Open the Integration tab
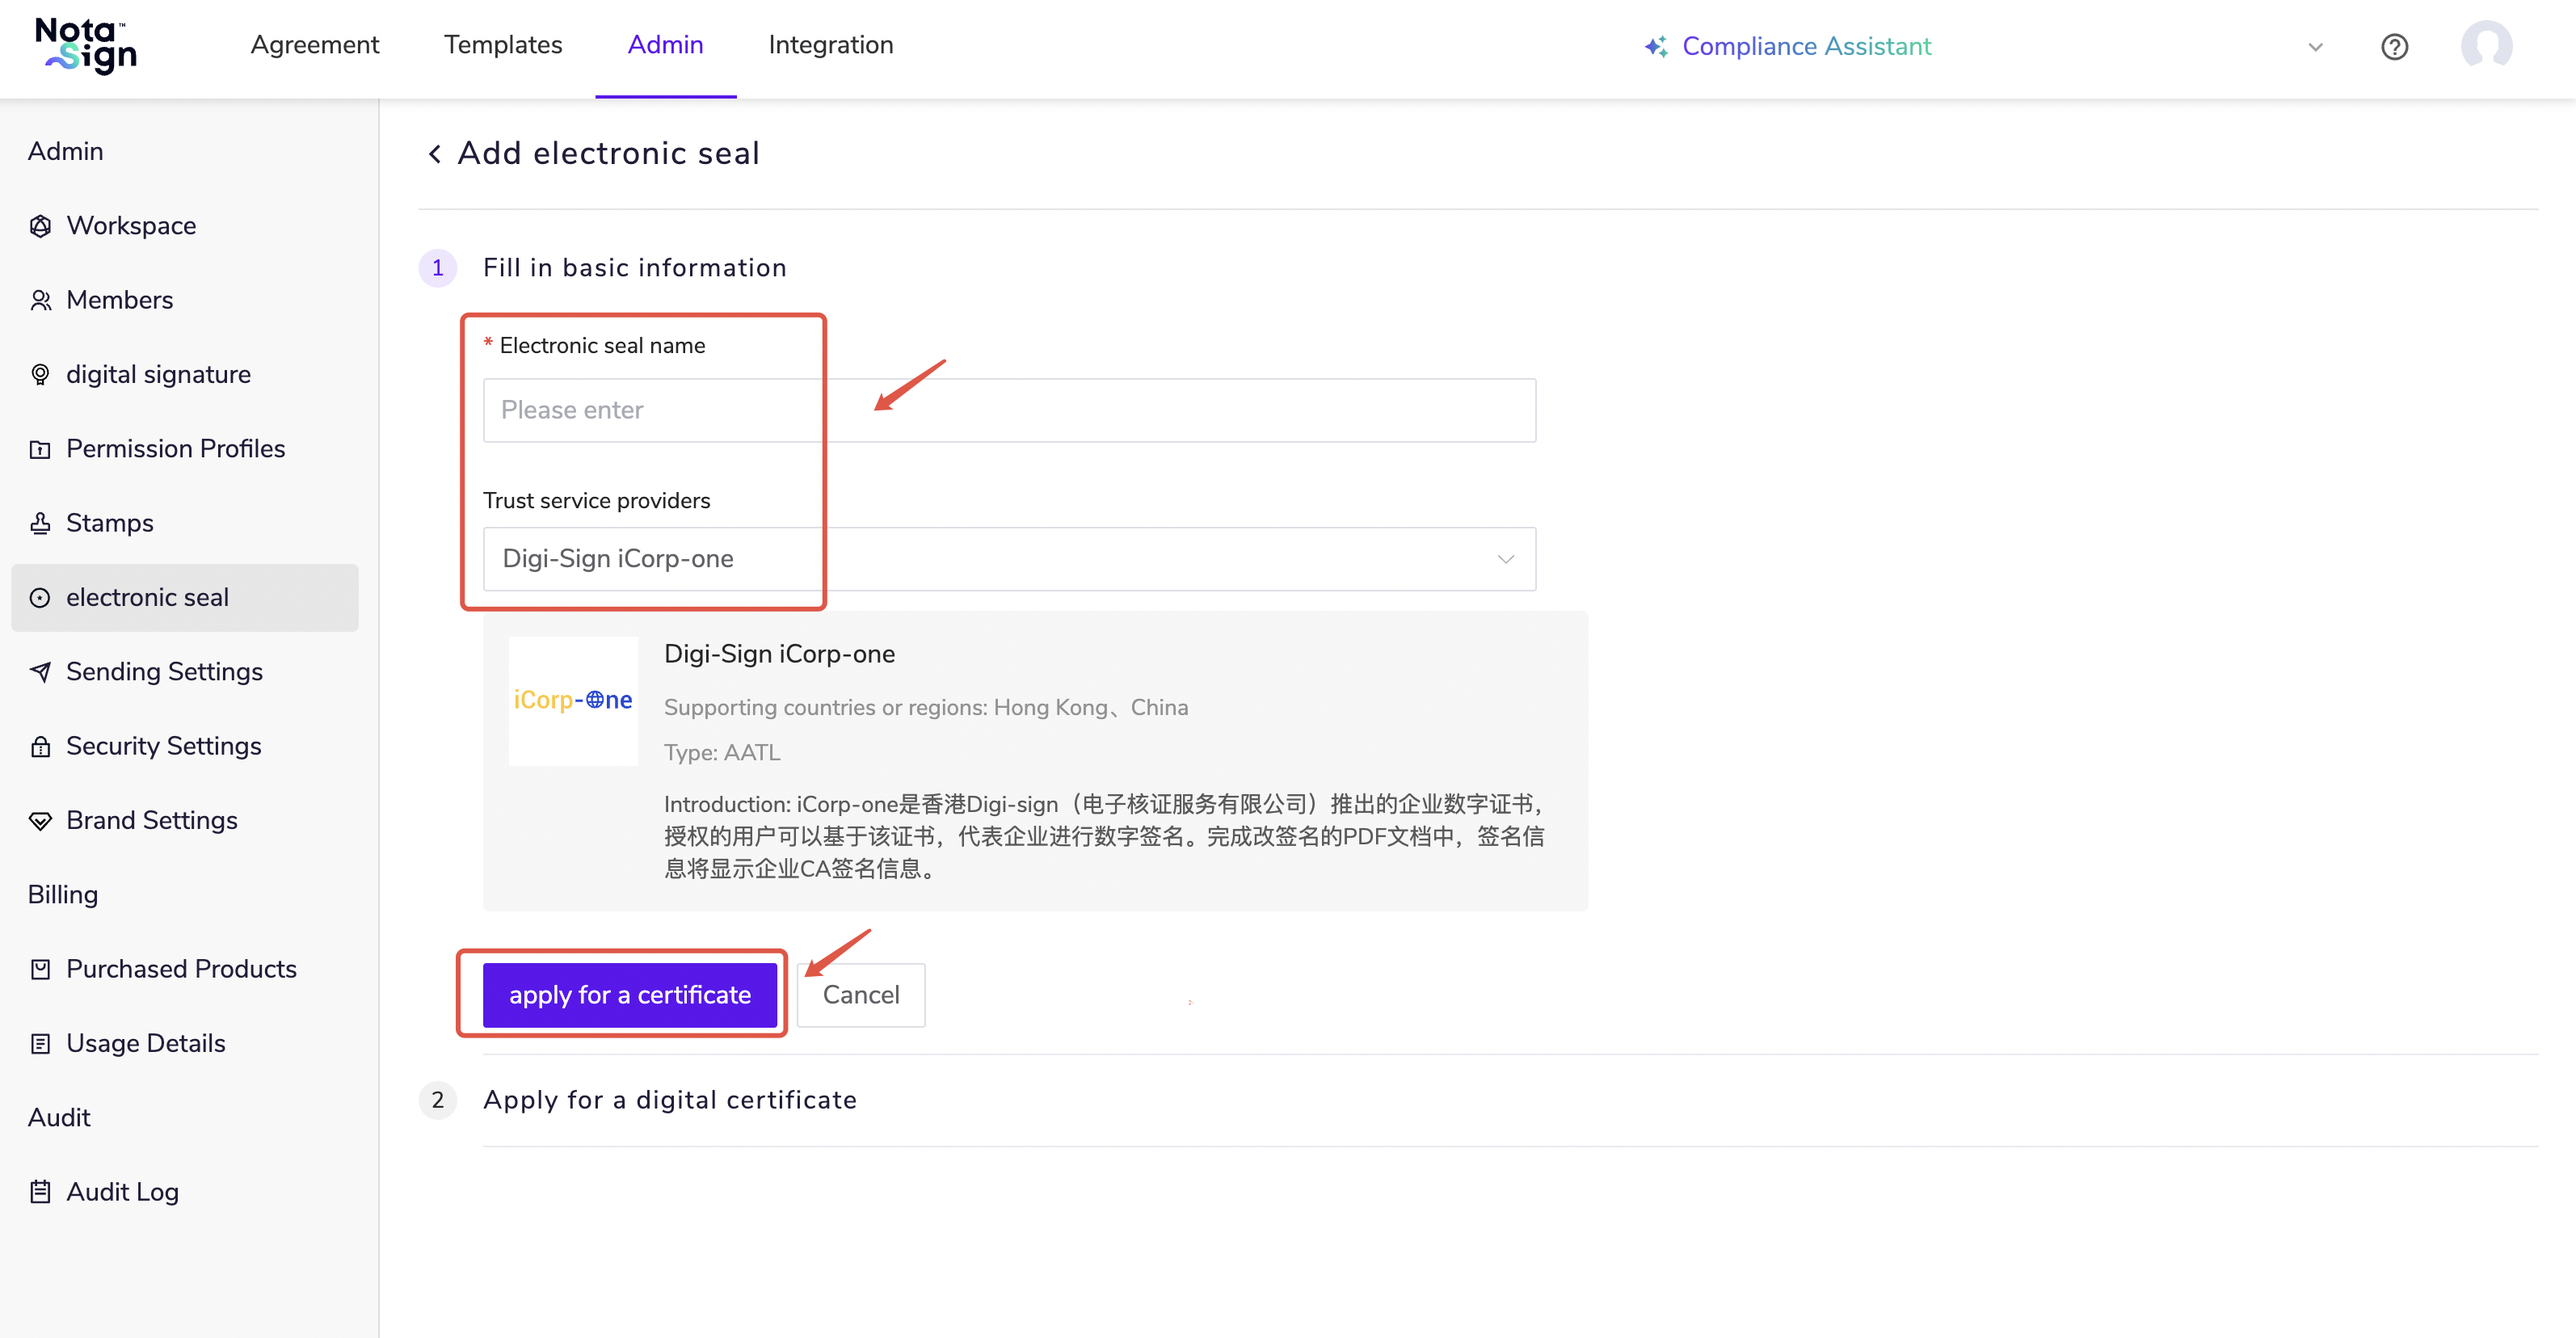 pos(830,45)
